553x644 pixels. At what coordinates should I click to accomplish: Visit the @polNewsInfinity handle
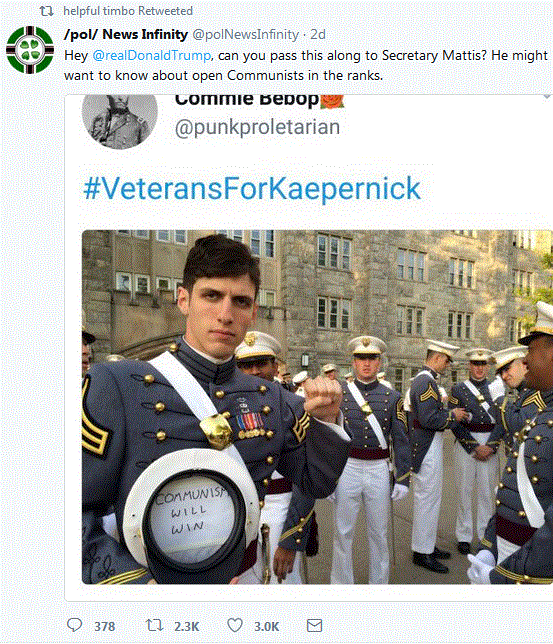(x=245, y=34)
